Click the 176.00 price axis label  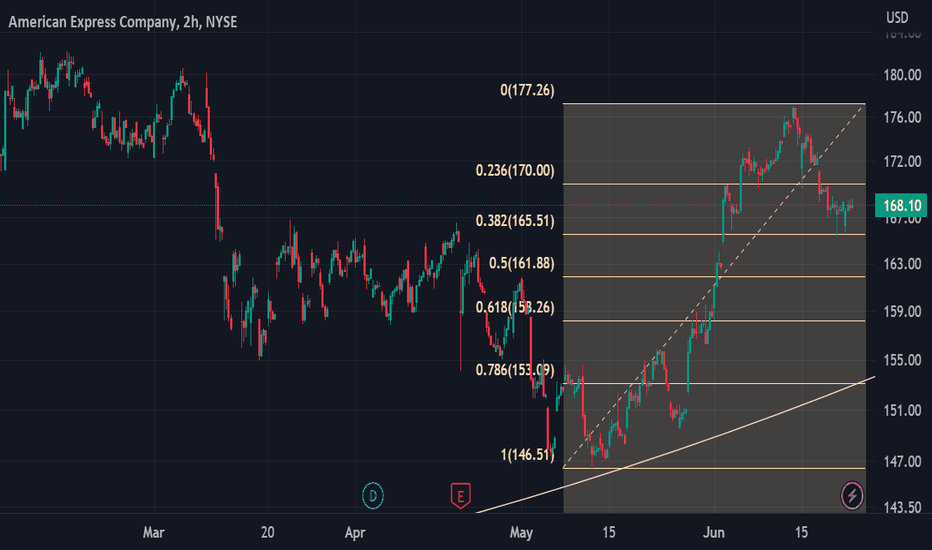point(902,118)
